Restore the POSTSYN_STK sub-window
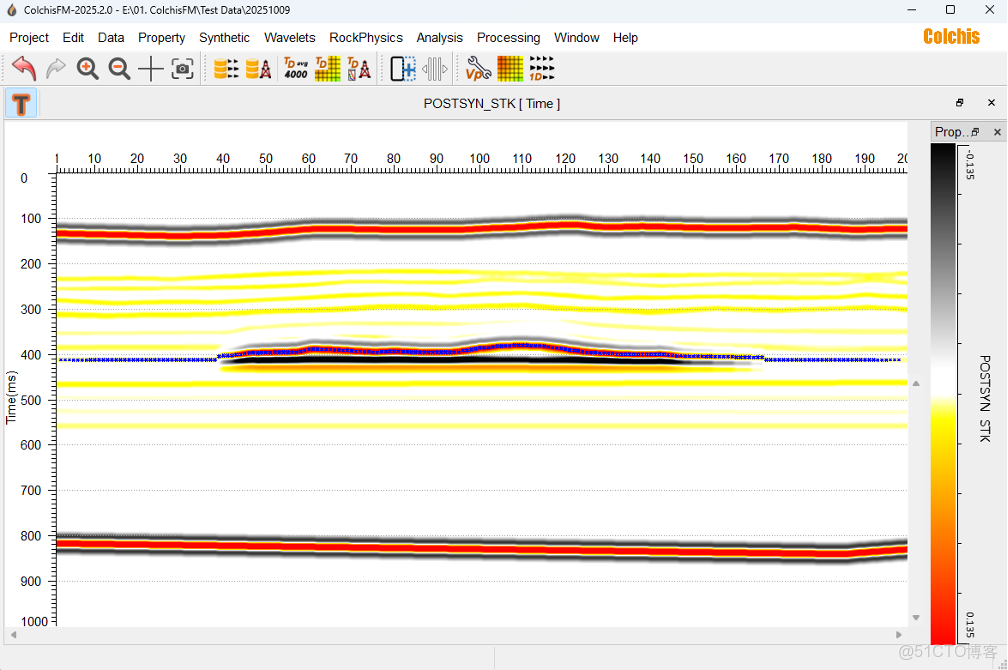 pos(960,103)
